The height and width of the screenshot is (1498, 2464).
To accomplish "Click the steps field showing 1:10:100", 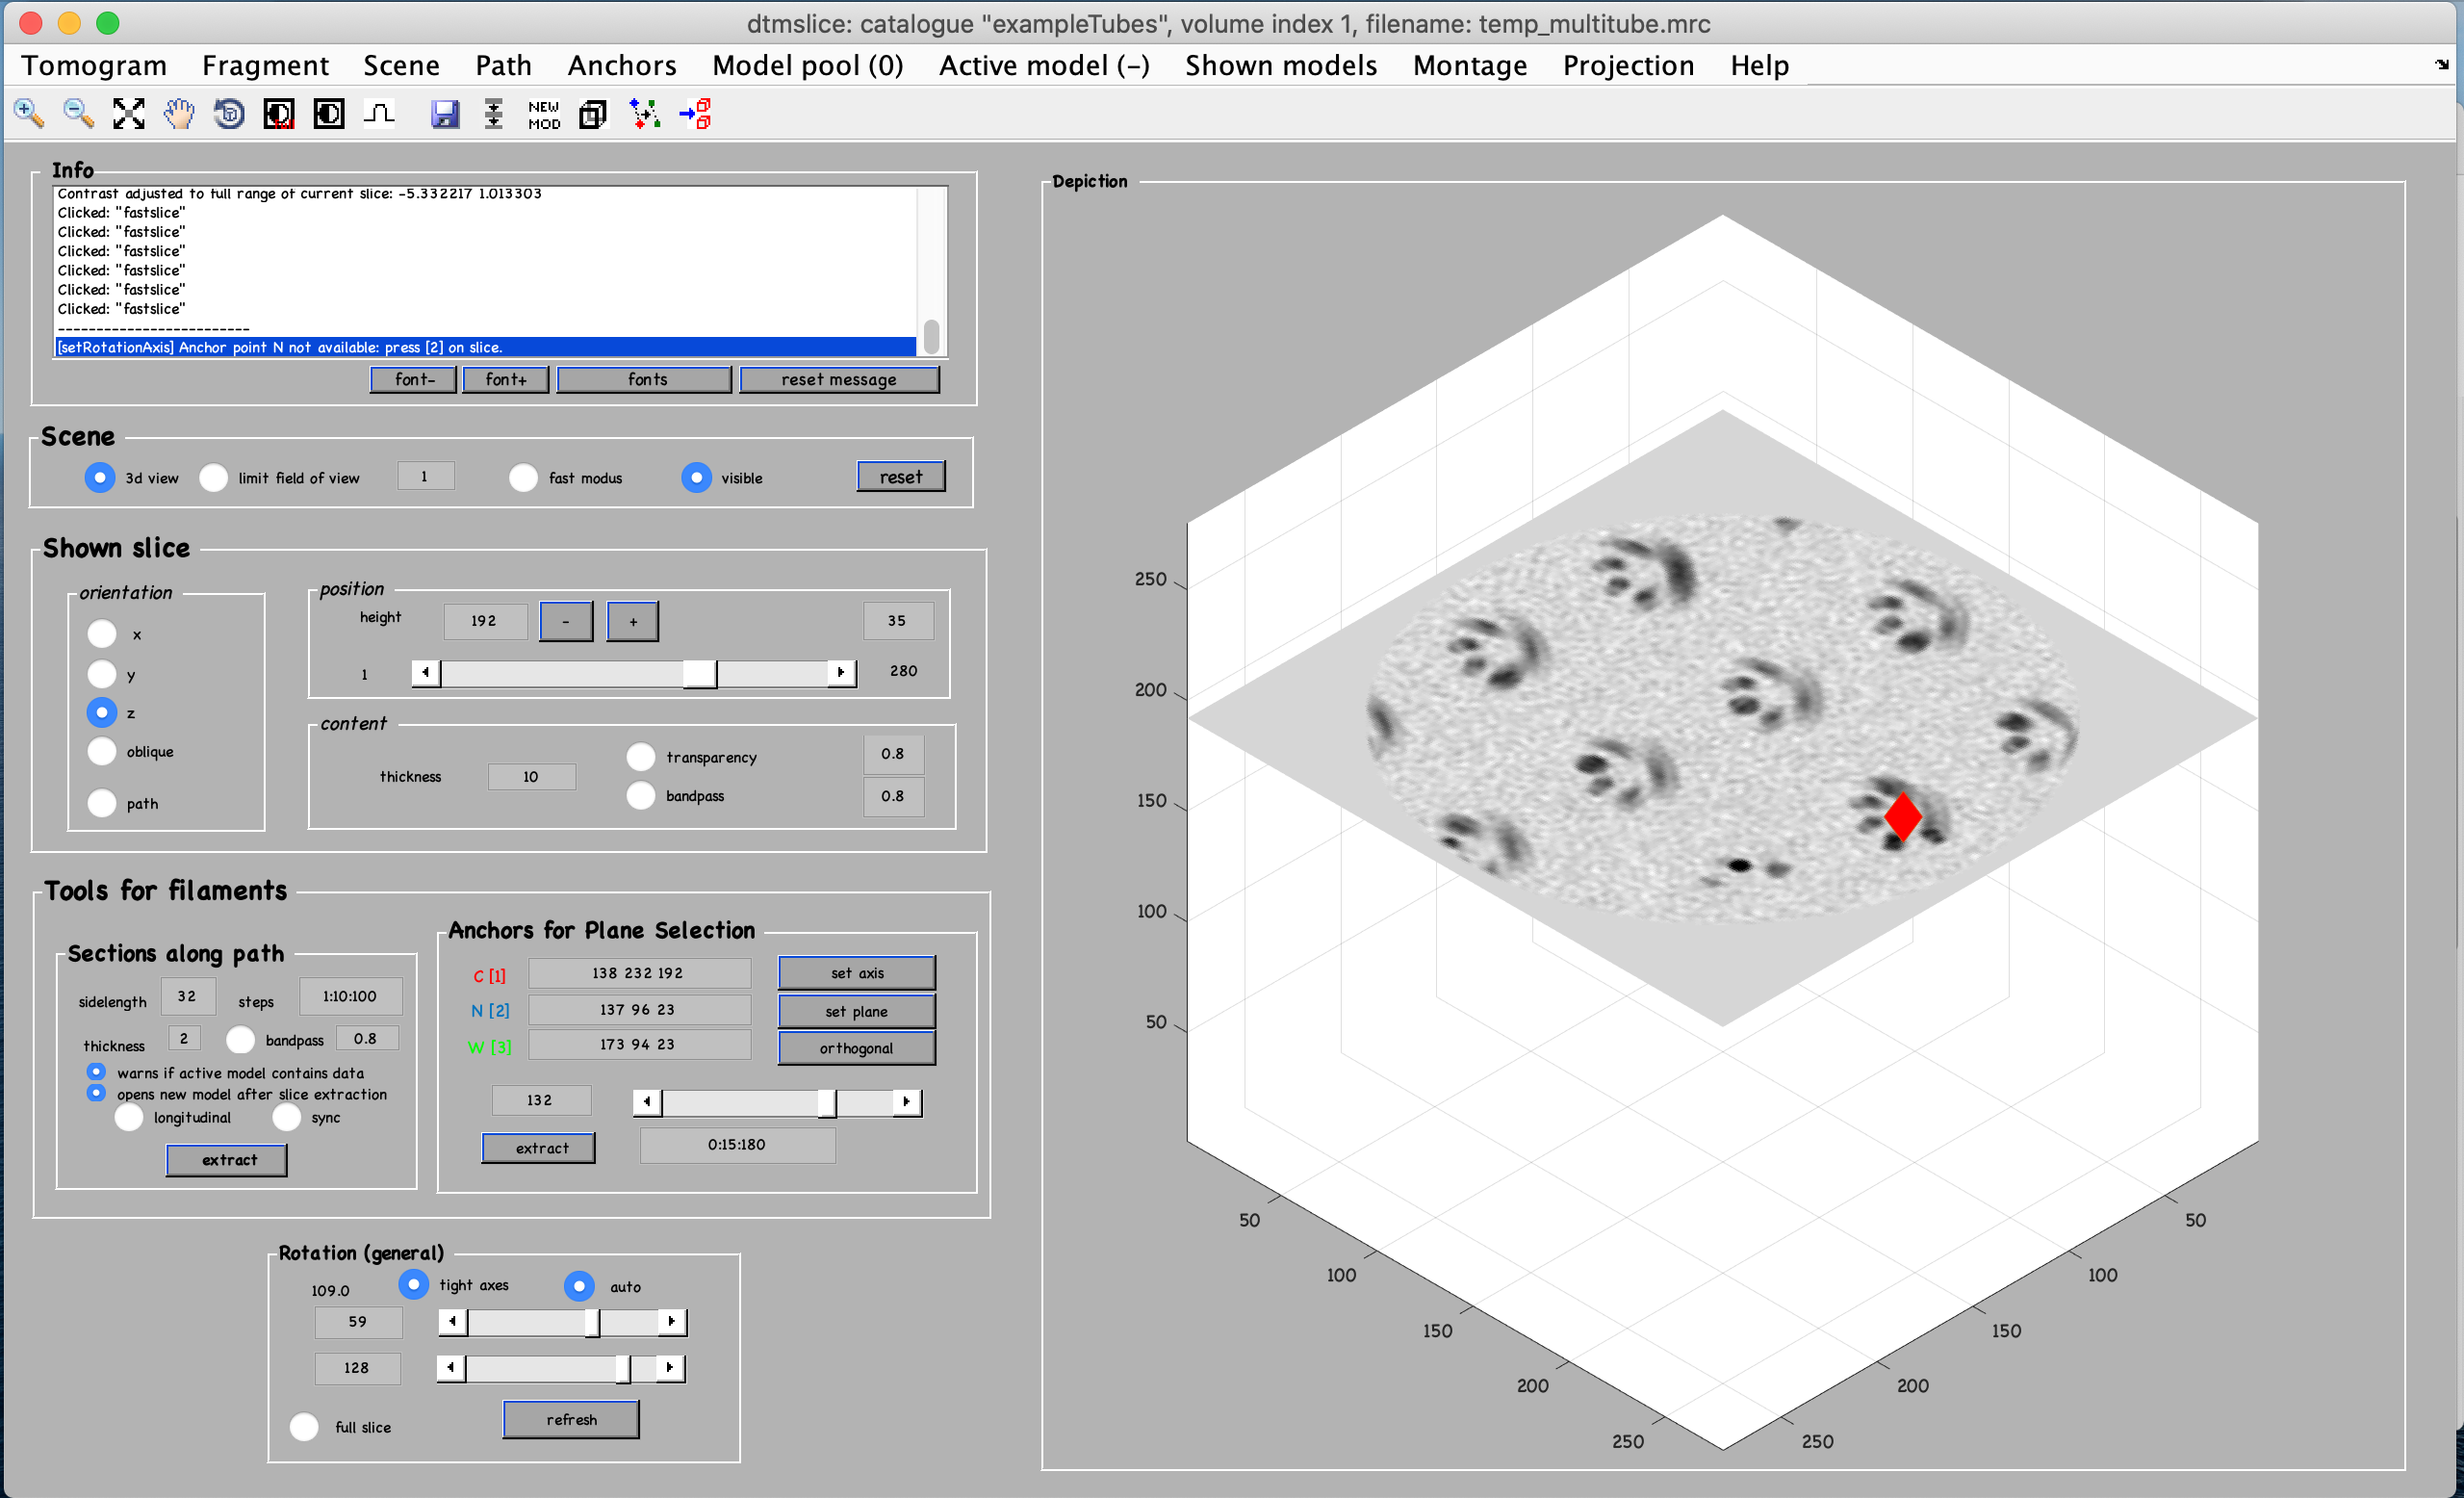I will (350, 996).
